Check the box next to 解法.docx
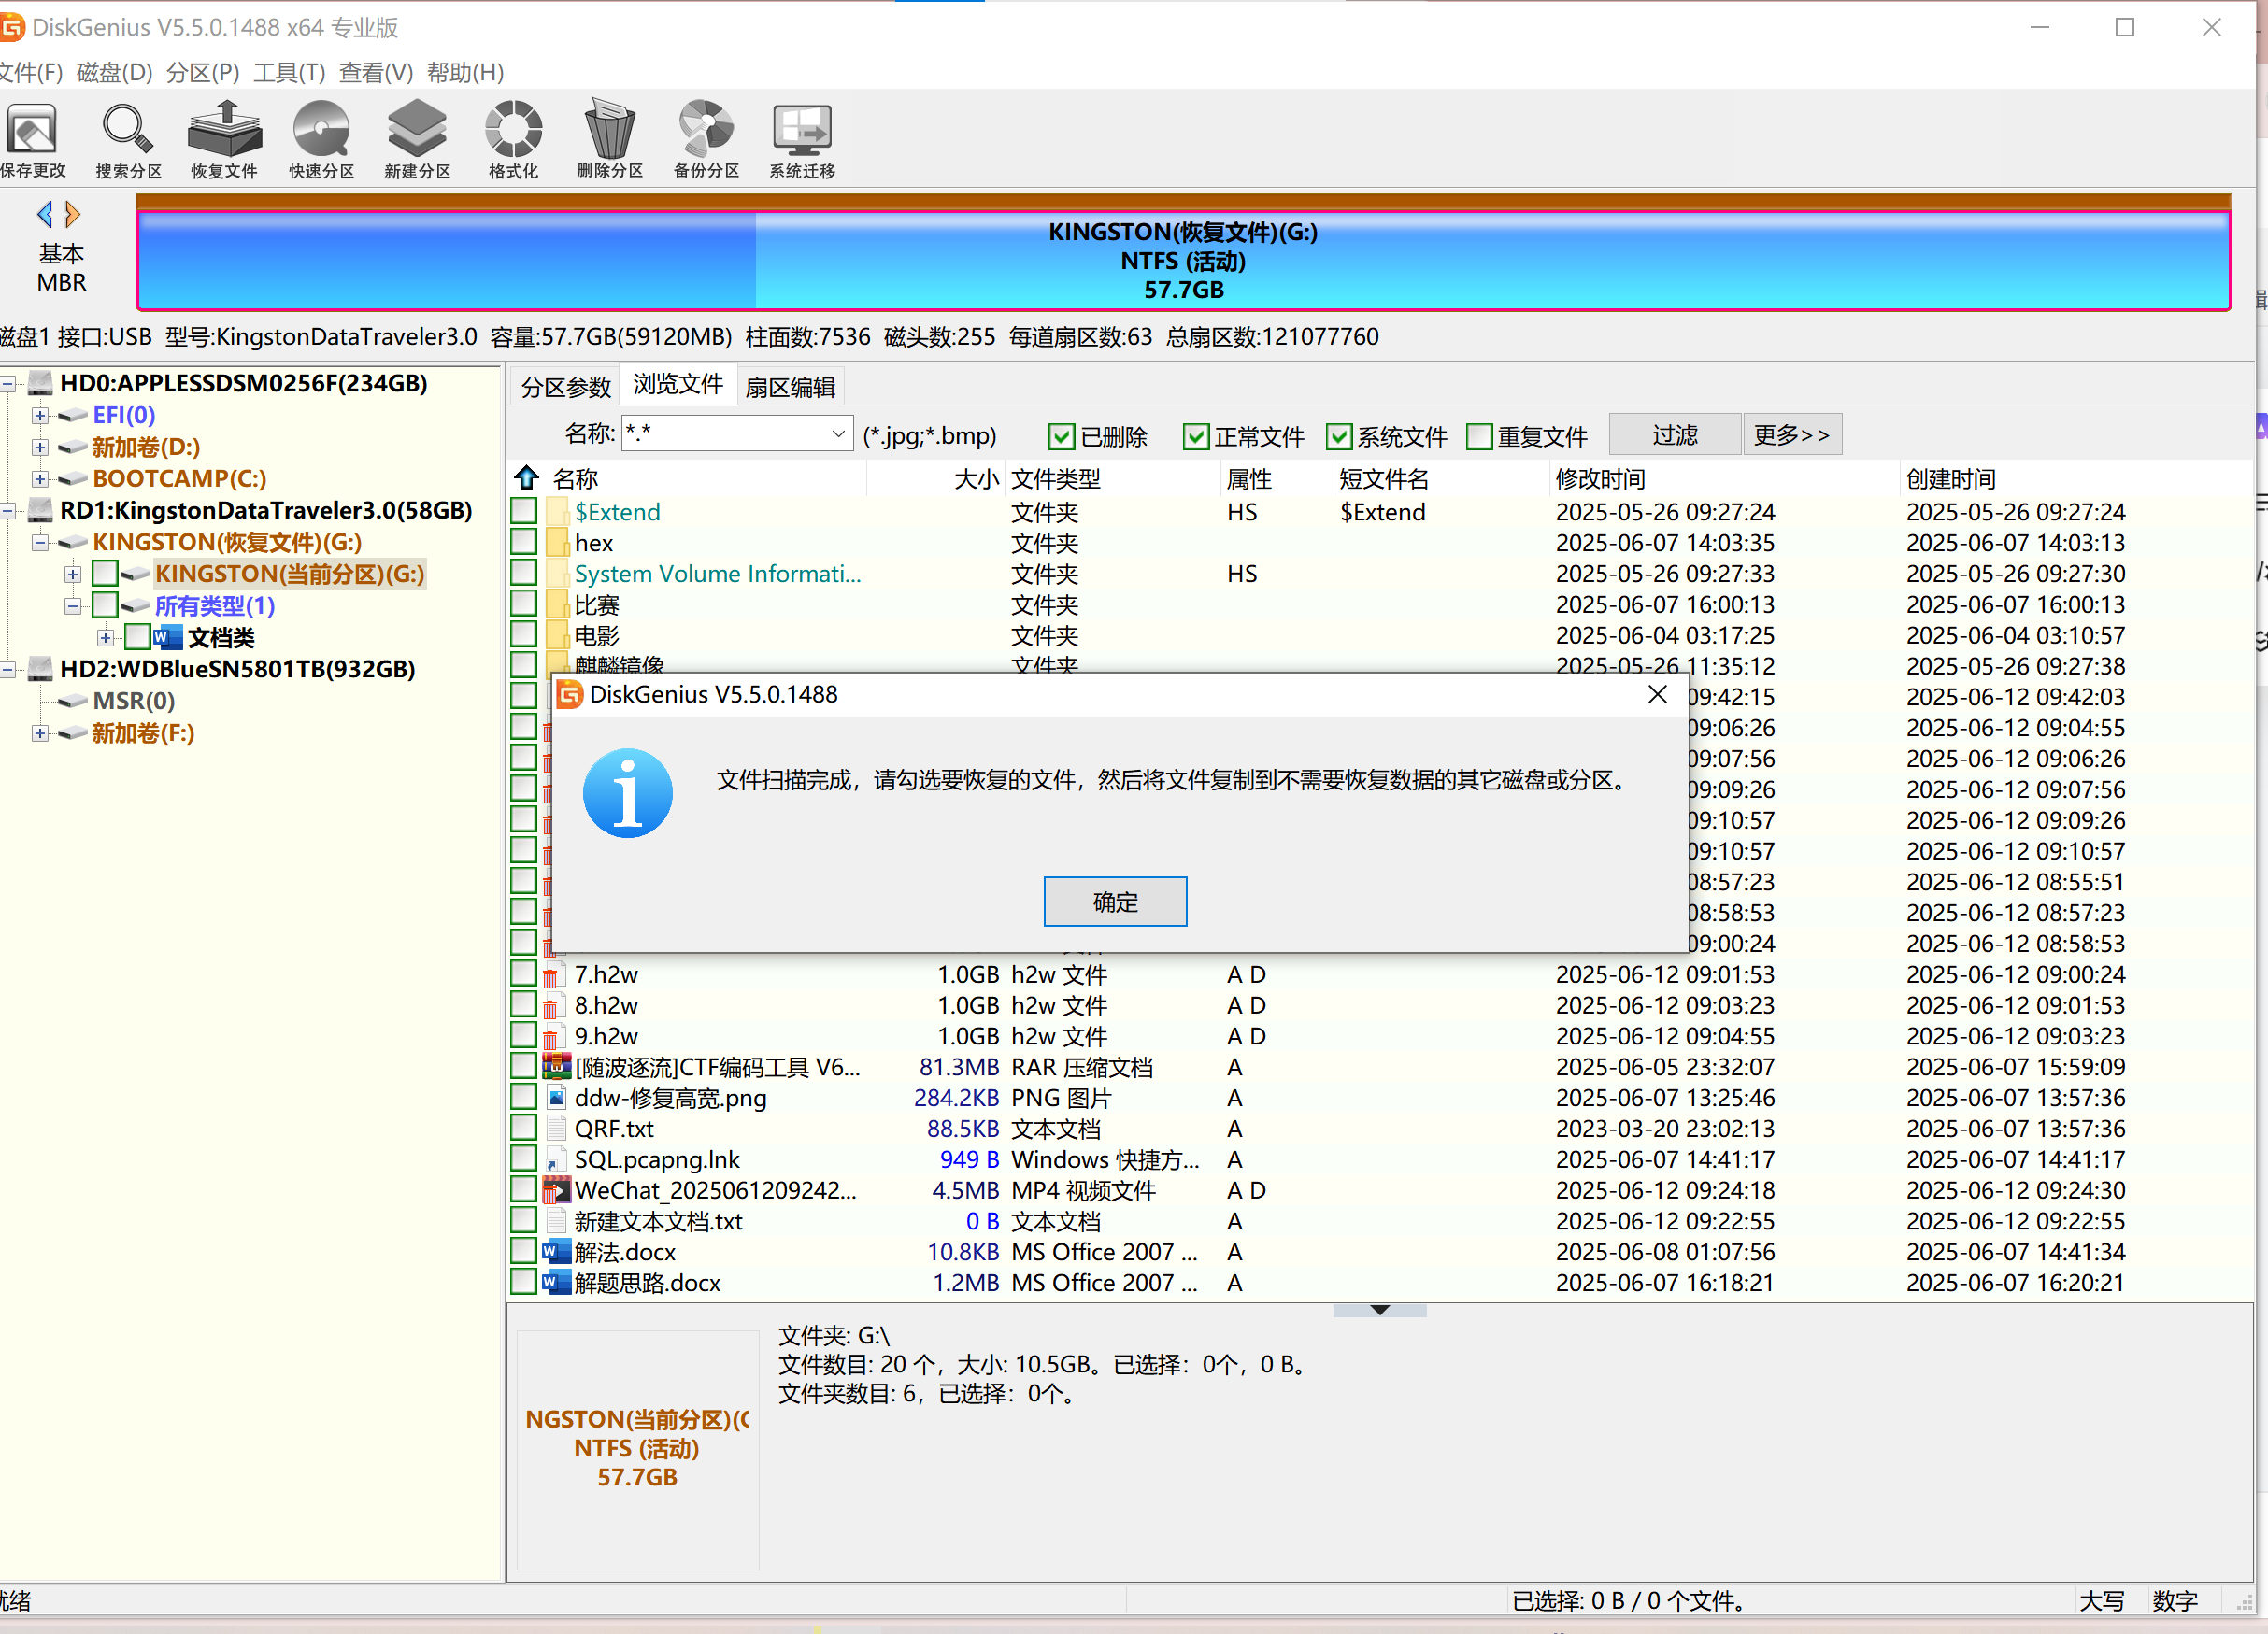2268x1634 pixels. (x=523, y=1252)
